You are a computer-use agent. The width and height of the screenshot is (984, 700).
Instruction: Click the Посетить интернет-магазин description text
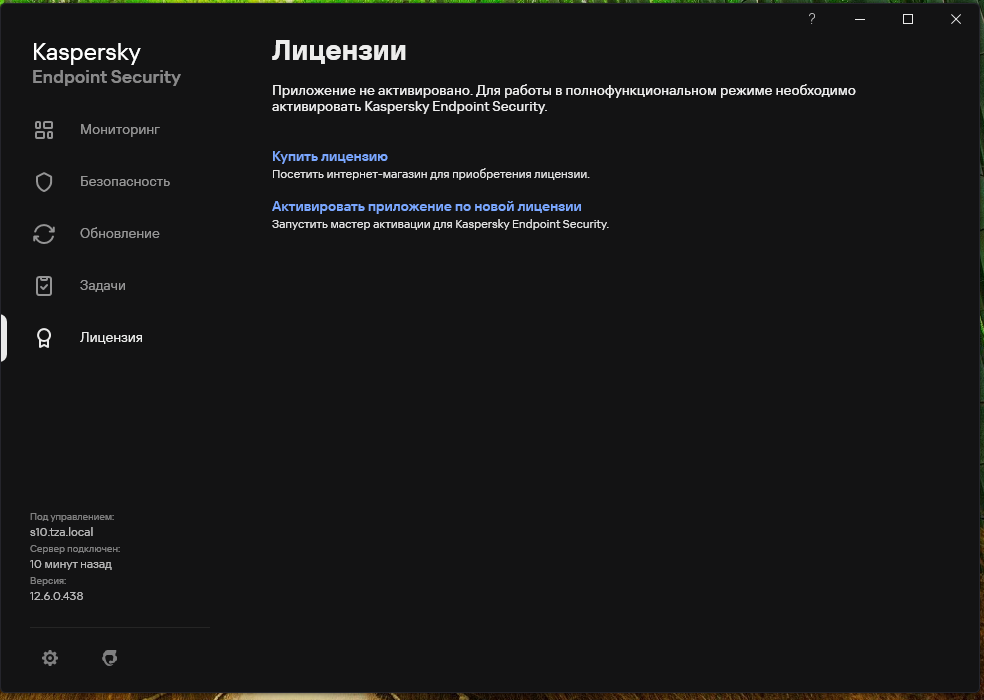431,174
